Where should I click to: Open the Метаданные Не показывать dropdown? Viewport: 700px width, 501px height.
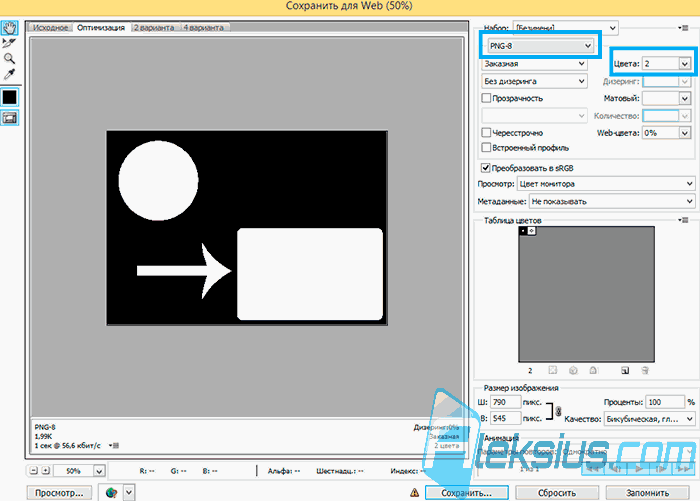(612, 201)
